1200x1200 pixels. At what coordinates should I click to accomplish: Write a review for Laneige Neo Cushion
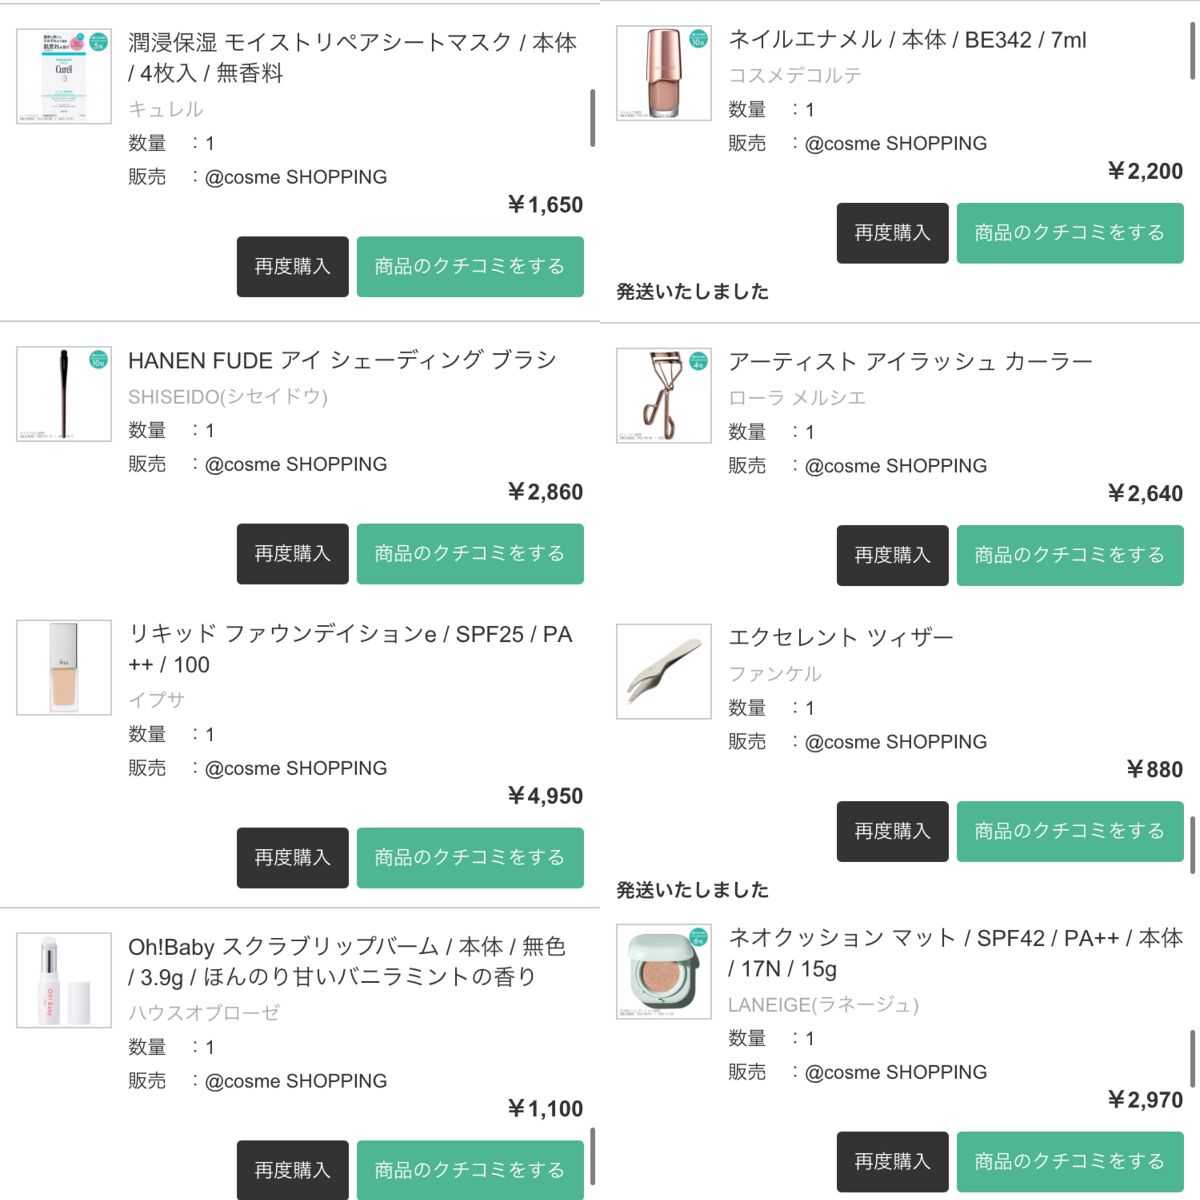point(1070,1162)
